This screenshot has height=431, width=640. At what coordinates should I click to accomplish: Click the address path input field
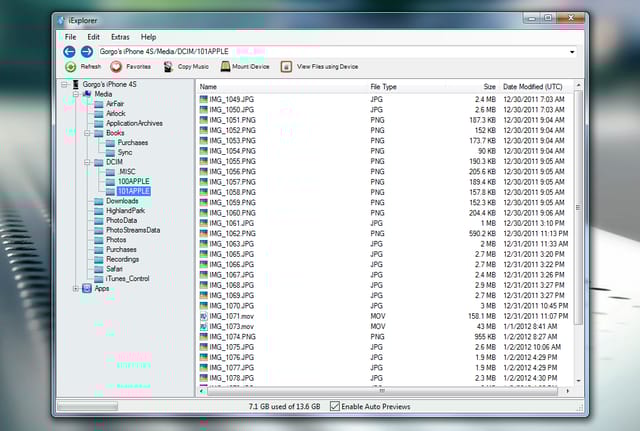tap(333, 52)
